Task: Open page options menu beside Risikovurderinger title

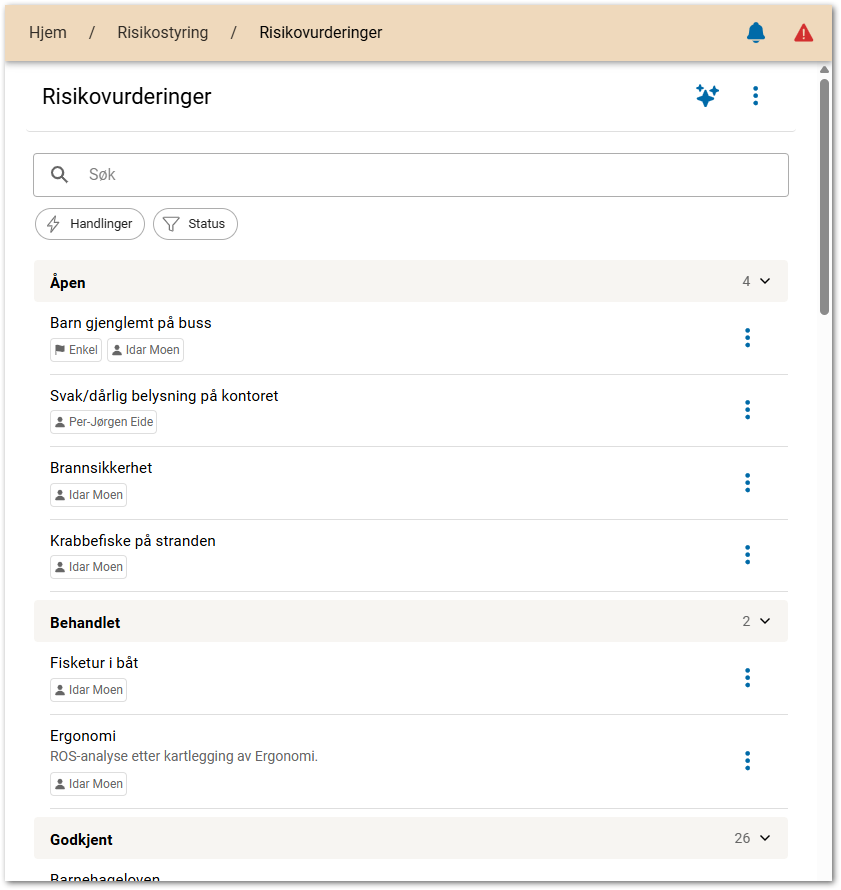Action: click(755, 96)
